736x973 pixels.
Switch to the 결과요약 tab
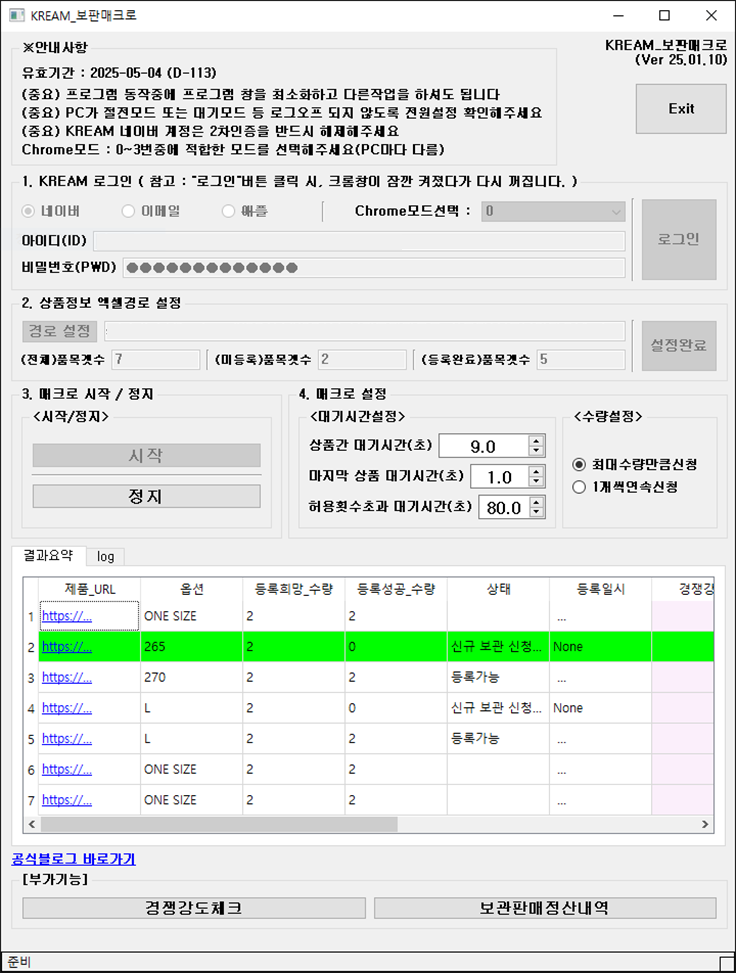[48, 555]
